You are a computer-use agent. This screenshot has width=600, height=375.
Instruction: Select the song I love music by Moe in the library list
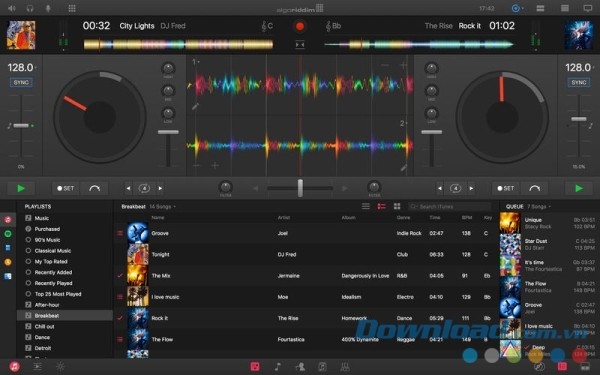306,297
